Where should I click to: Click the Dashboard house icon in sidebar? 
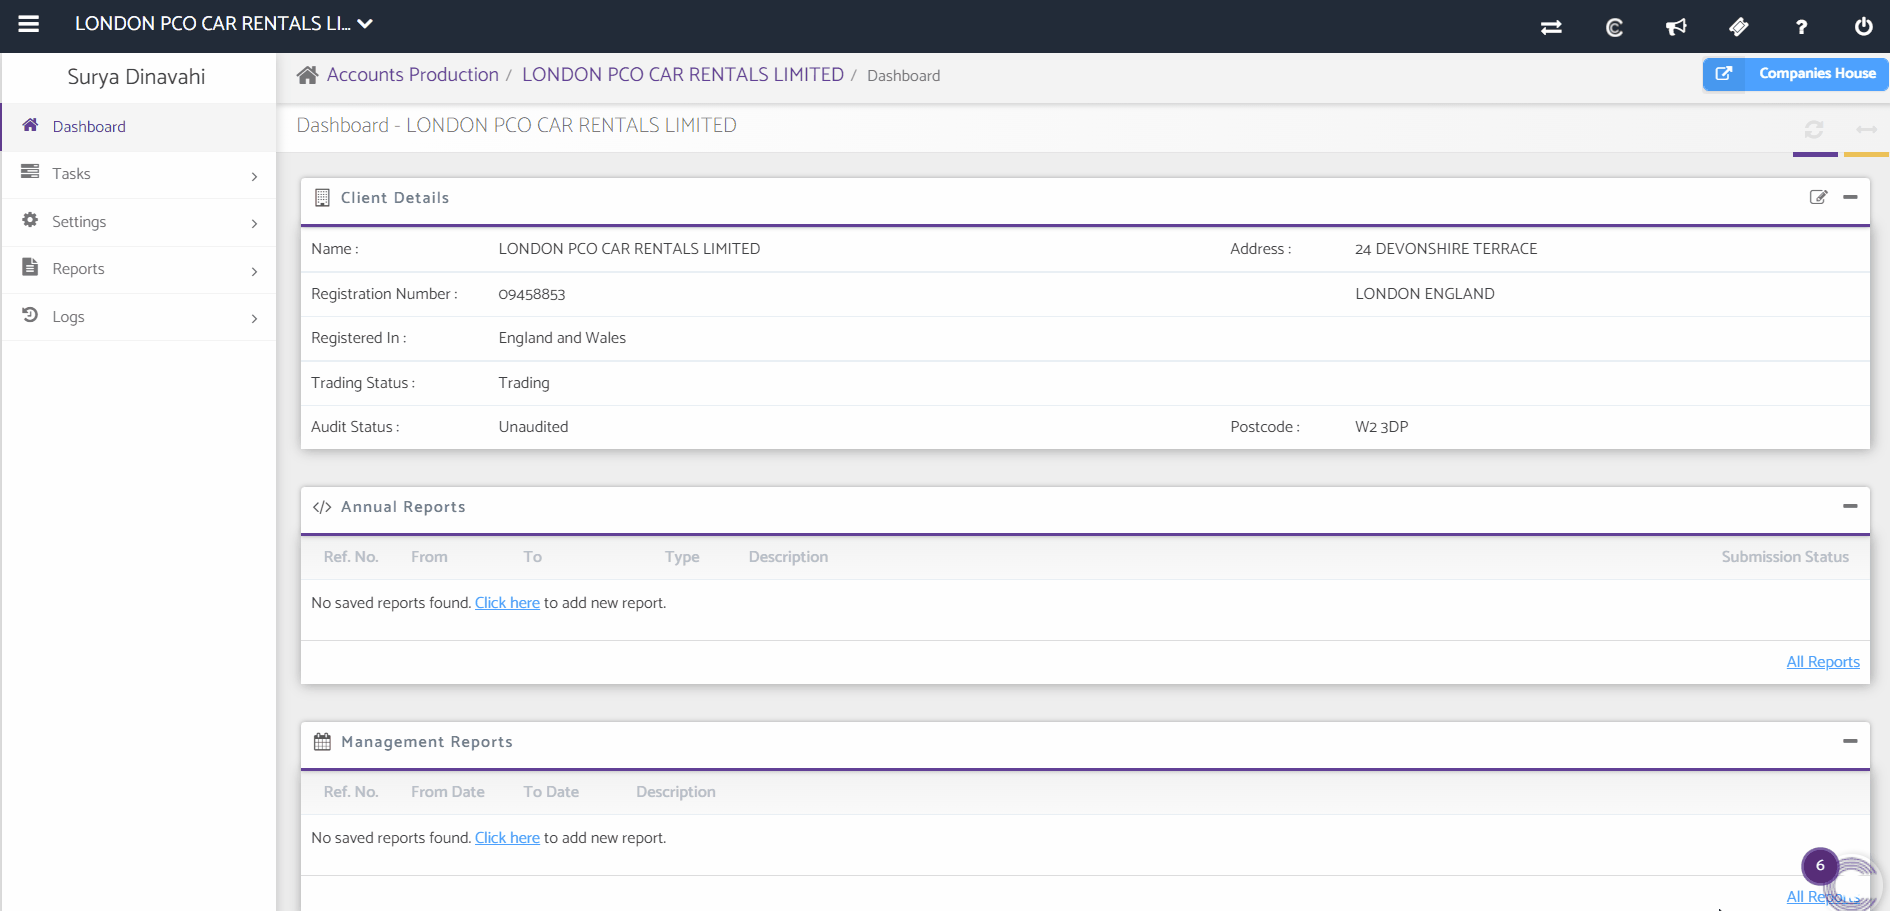30,125
